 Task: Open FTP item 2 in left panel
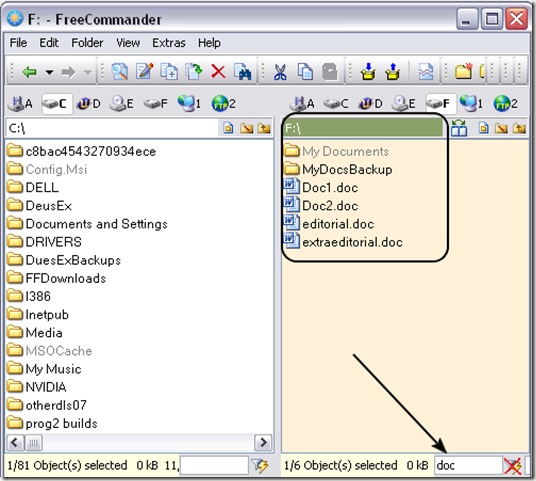click(224, 104)
